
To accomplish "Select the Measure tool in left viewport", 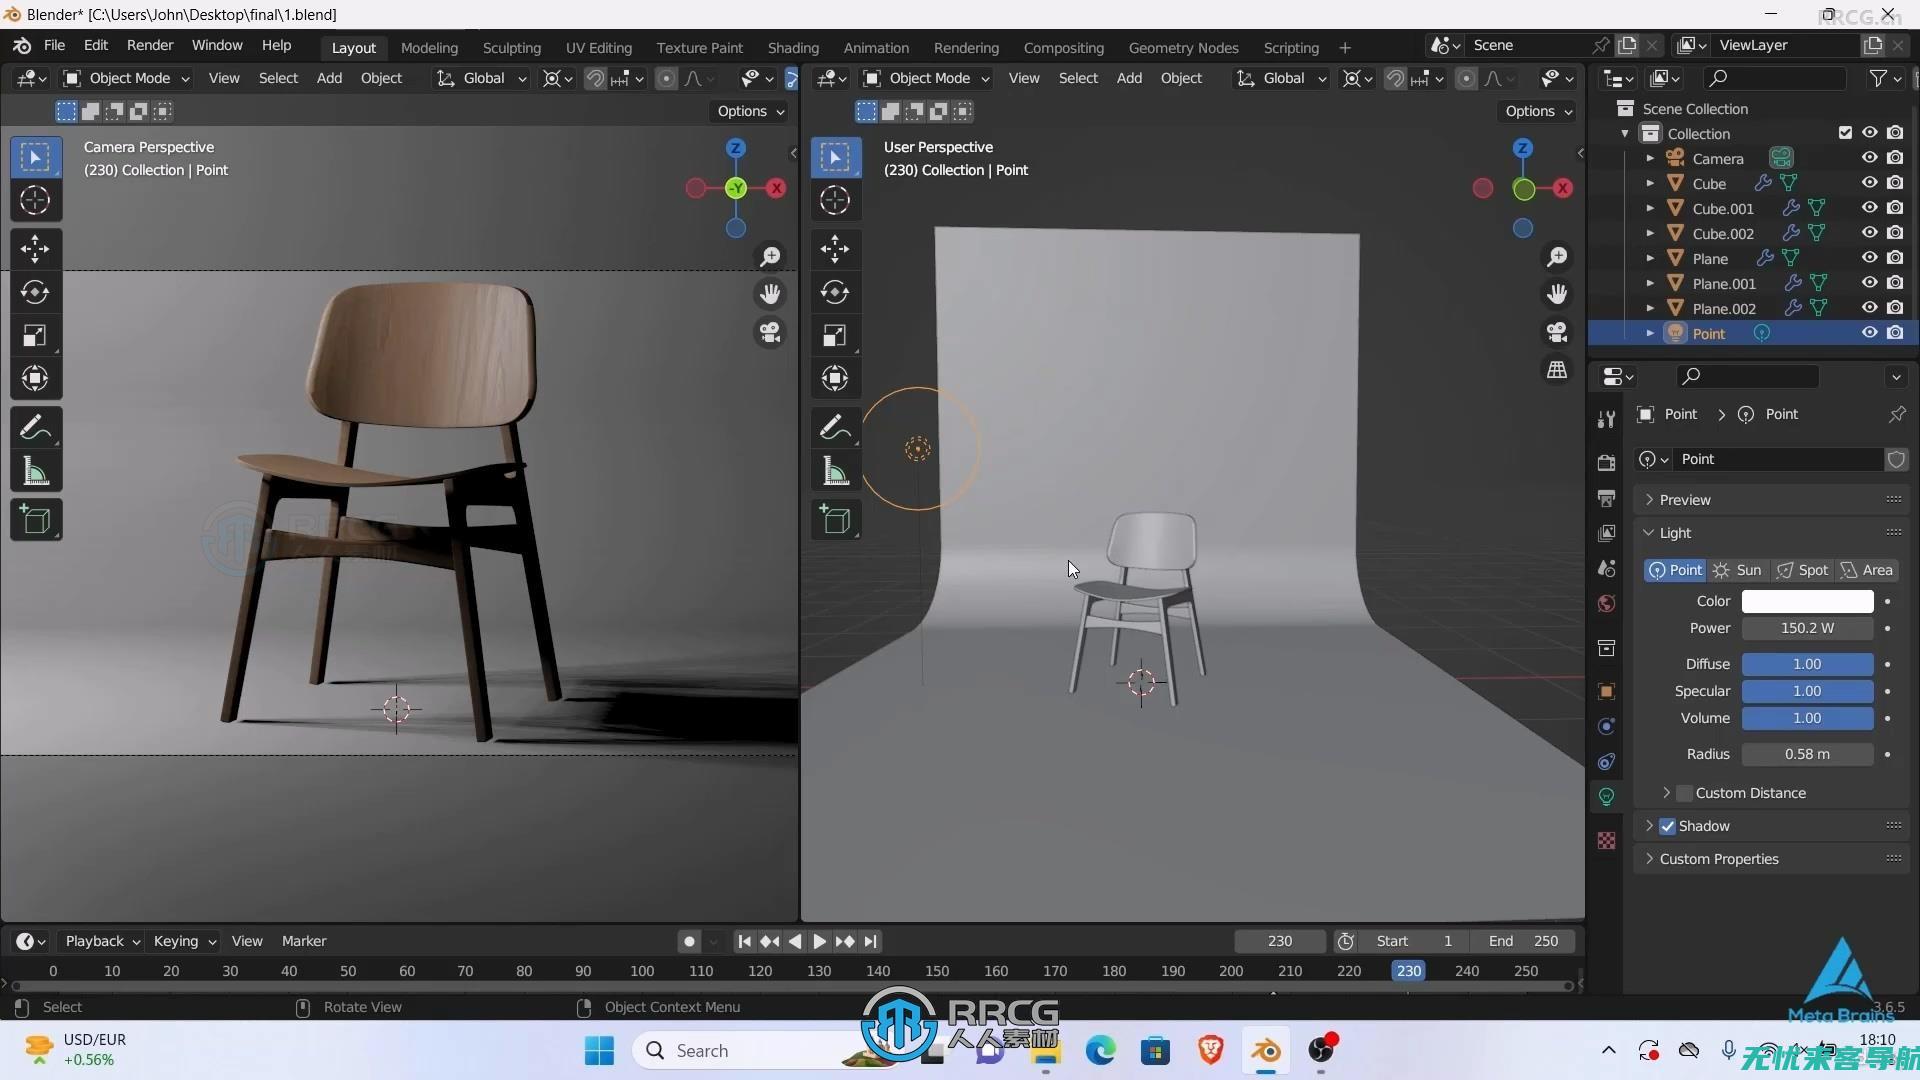I will (35, 471).
